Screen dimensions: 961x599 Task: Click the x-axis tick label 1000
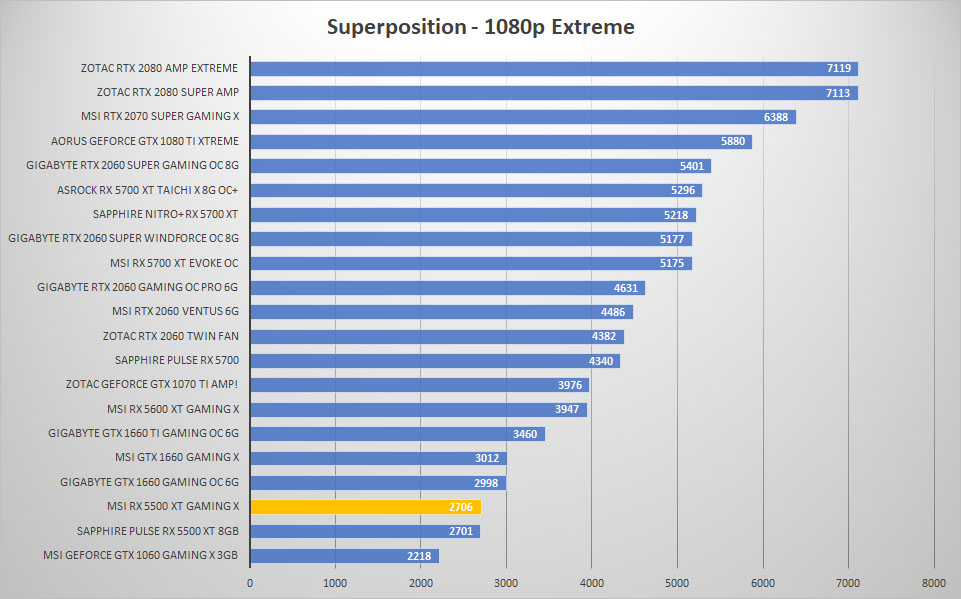(335, 582)
